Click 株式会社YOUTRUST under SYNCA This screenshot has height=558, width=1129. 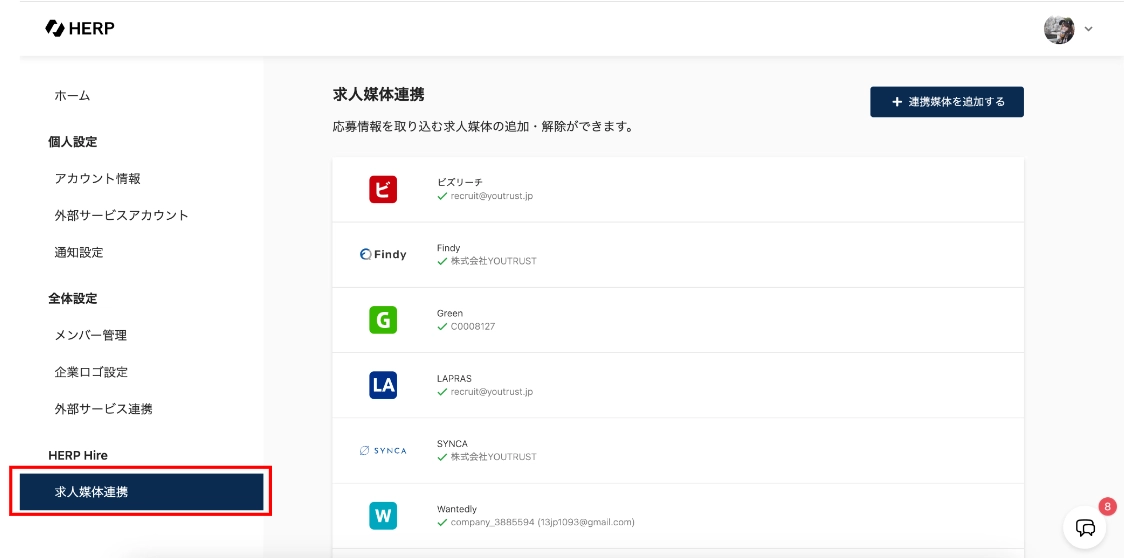(x=494, y=456)
